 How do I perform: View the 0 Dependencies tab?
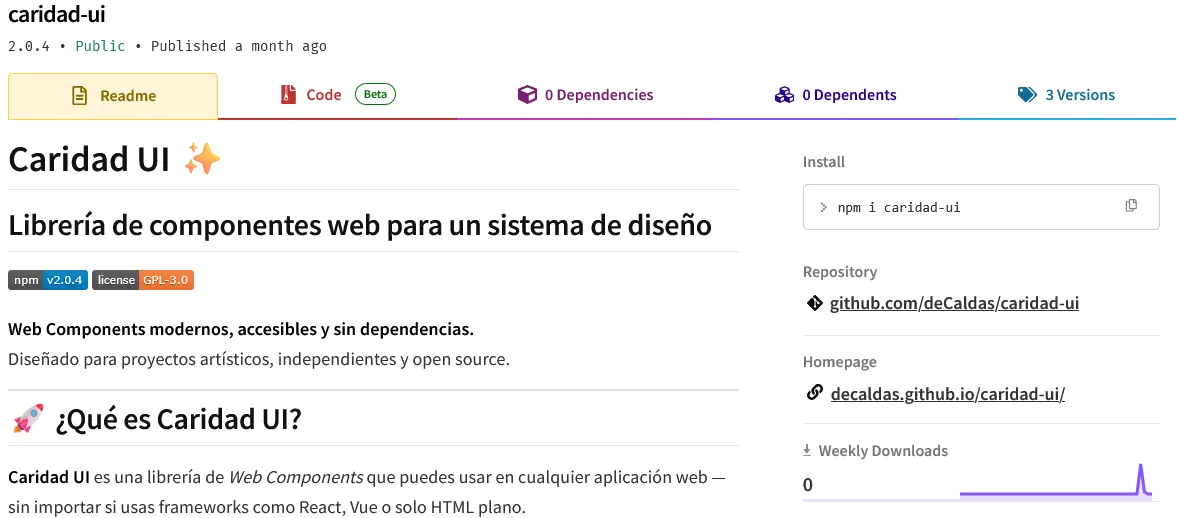[598, 95]
